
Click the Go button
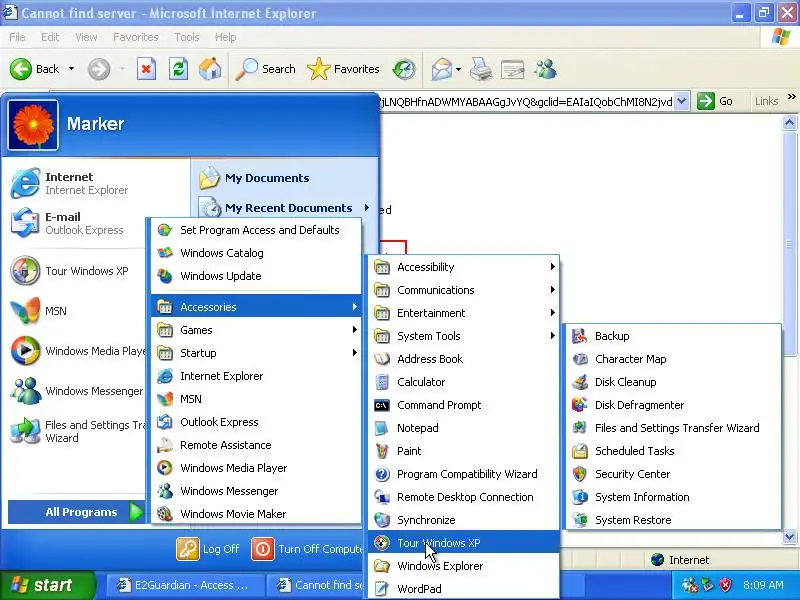click(x=716, y=101)
